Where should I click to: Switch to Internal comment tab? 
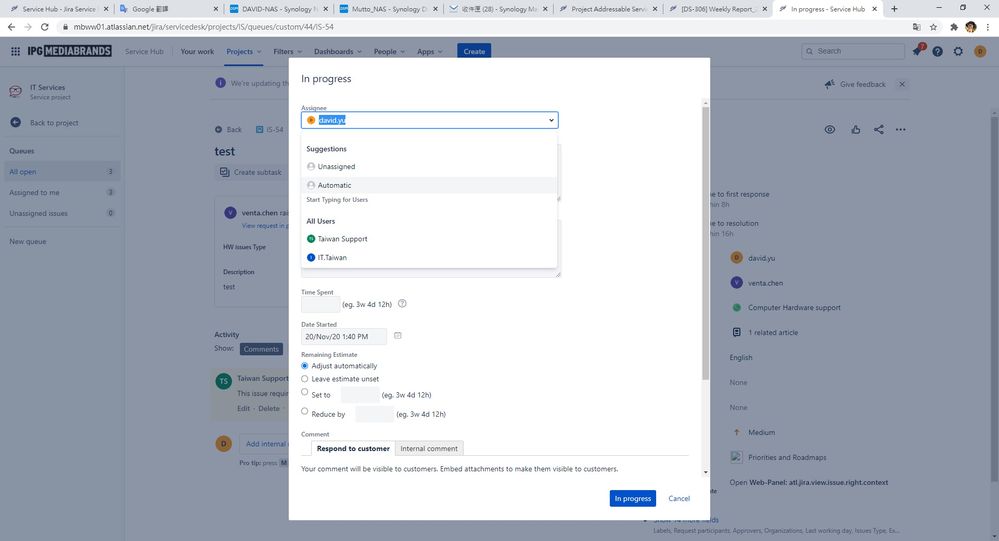(429, 449)
